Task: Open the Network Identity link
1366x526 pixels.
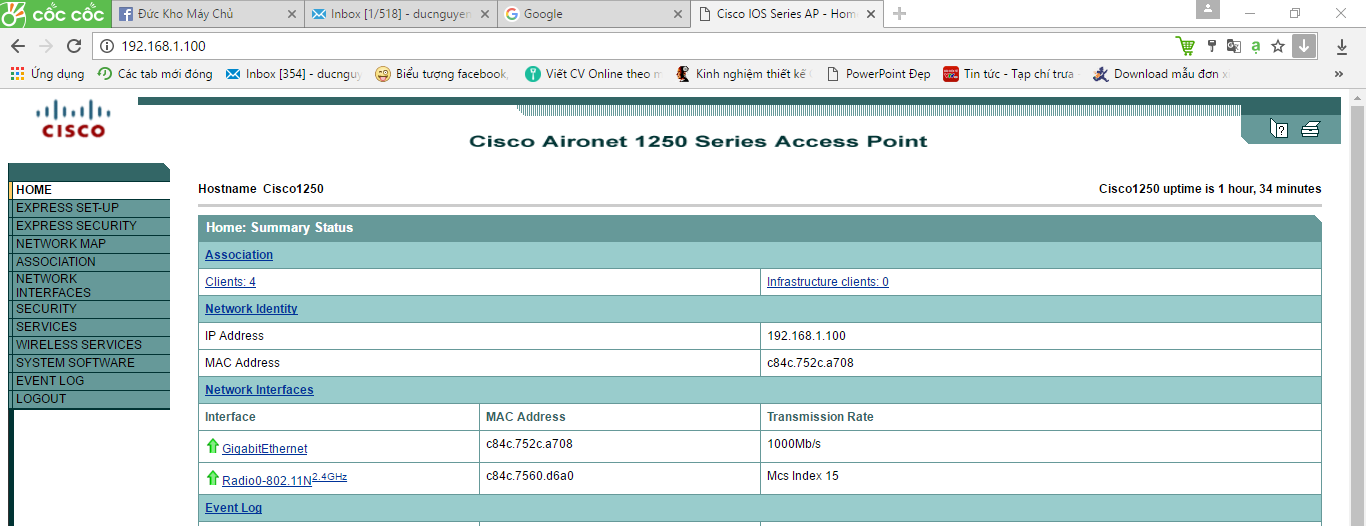Action: 251,309
